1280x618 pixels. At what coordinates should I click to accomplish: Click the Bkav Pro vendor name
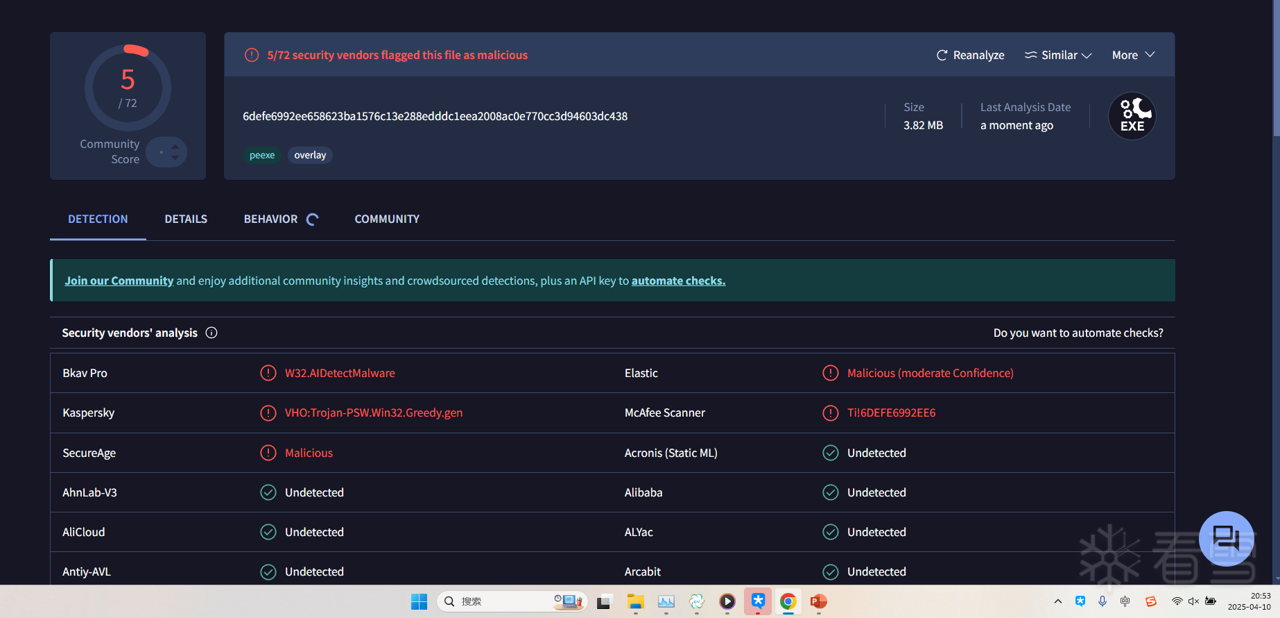(x=85, y=373)
